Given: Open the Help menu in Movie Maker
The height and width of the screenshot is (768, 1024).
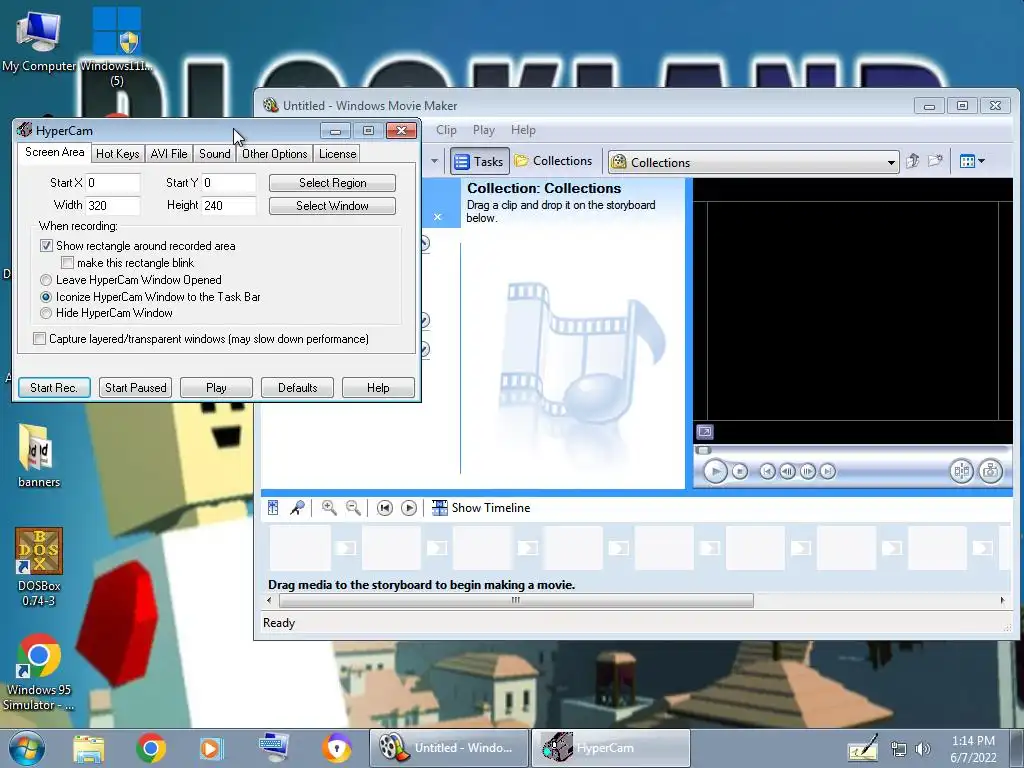Looking at the screenshot, I should [523, 130].
